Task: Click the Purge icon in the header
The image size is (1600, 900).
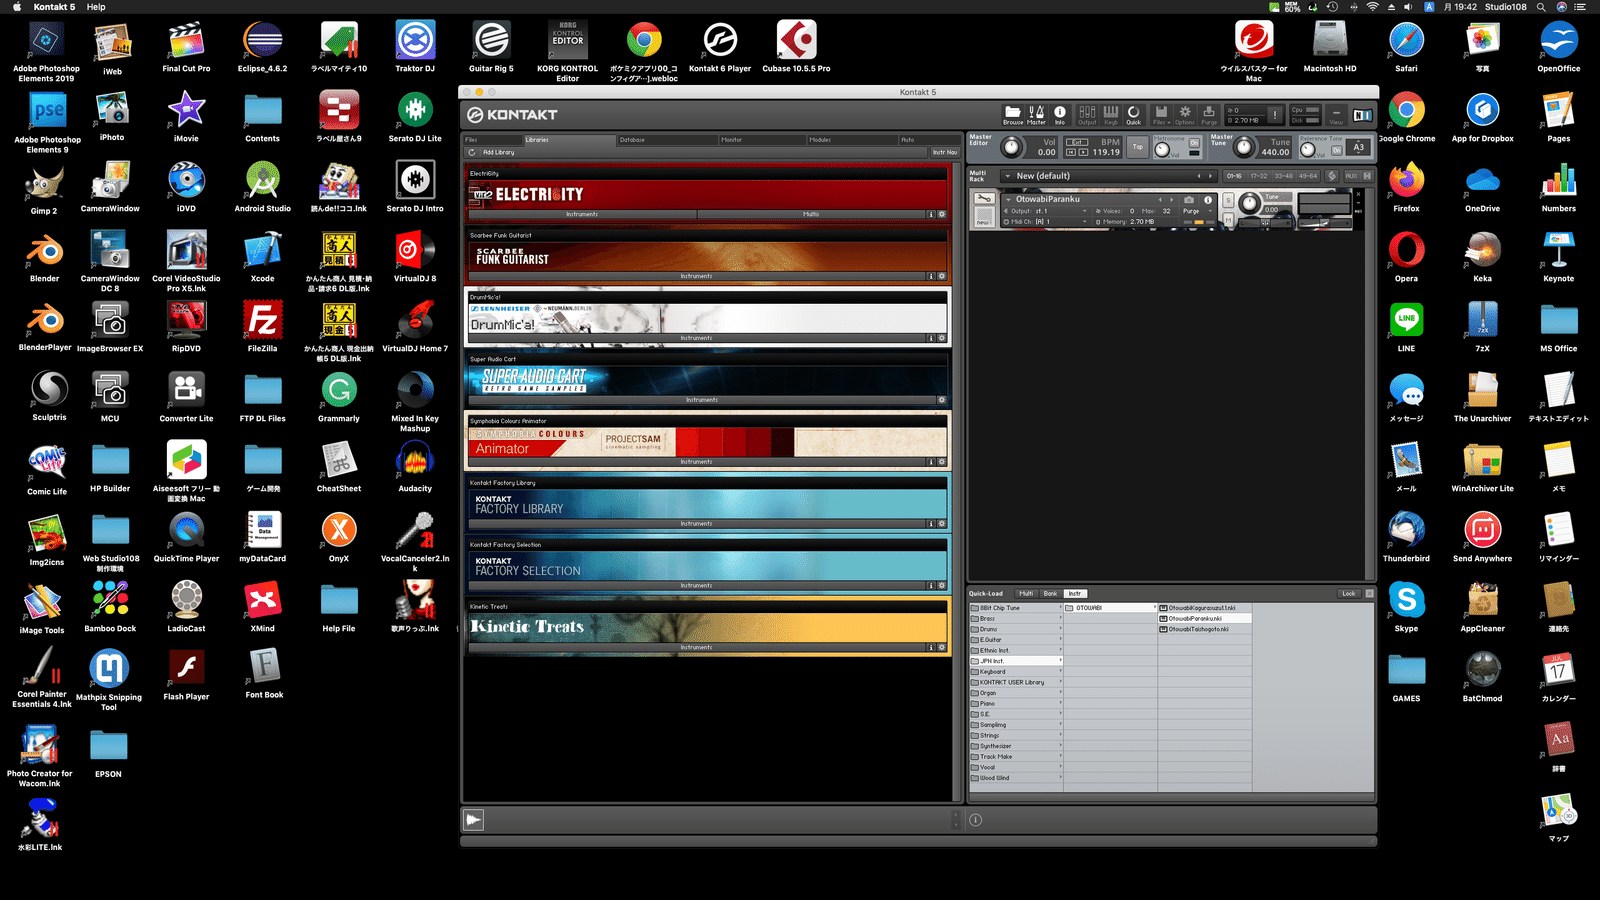Action: [x=1209, y=116]
